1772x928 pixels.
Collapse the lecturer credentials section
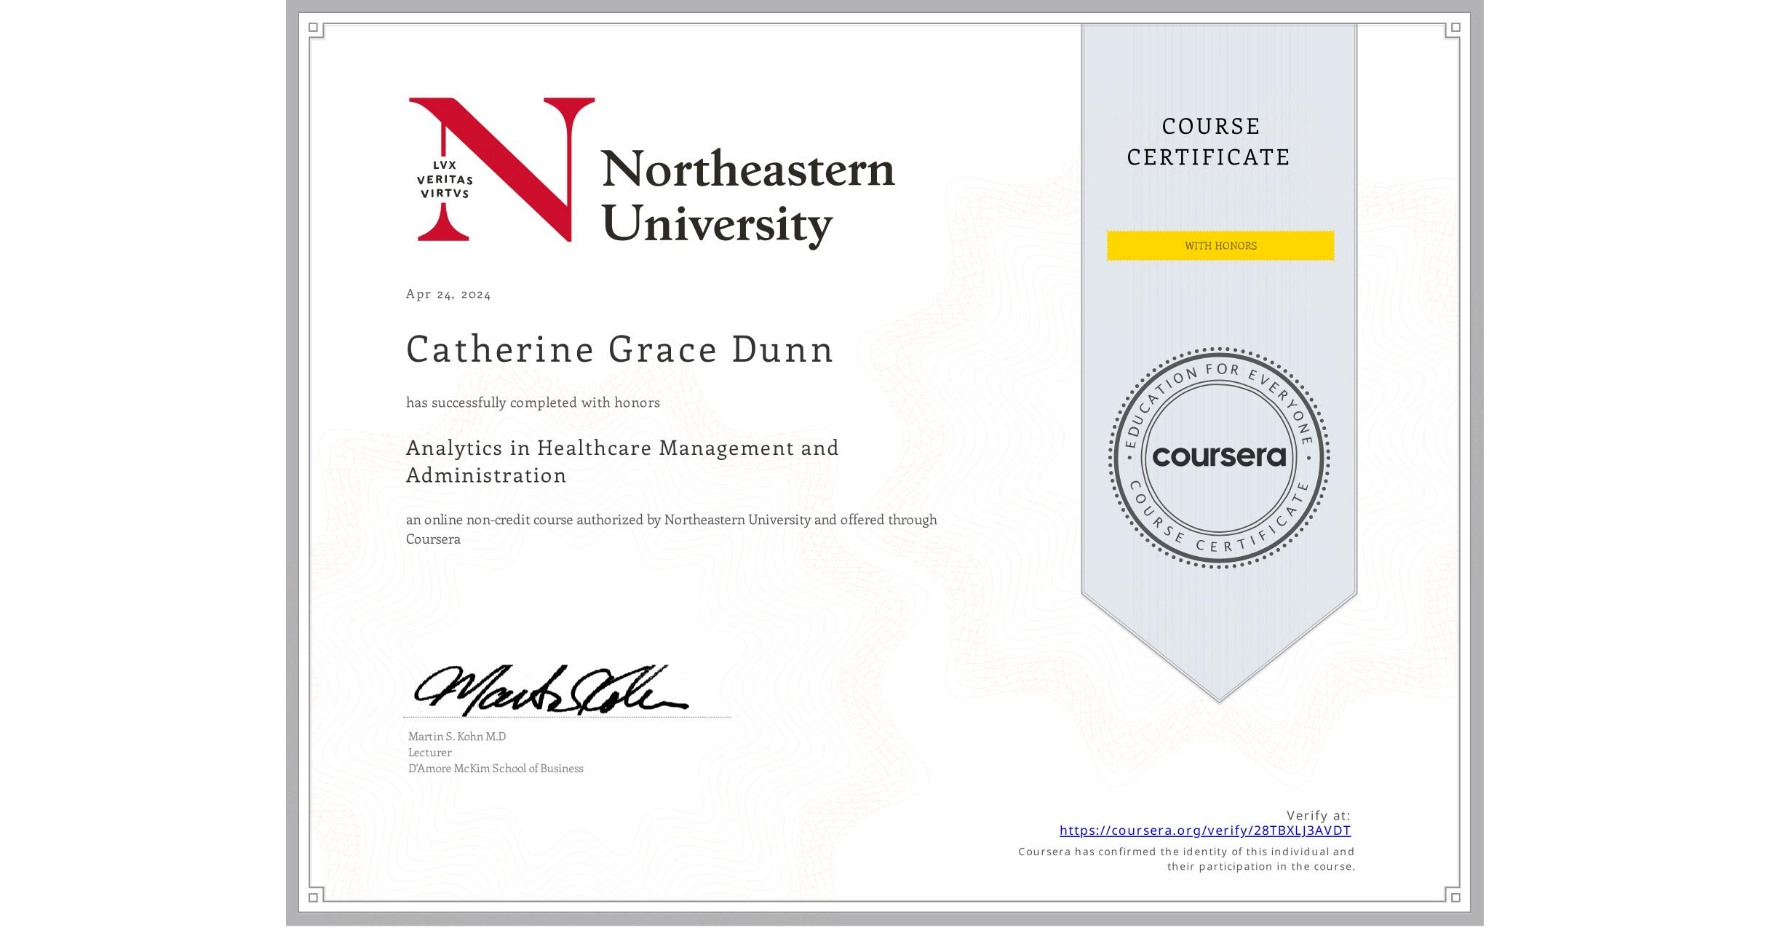coord(494,752)
